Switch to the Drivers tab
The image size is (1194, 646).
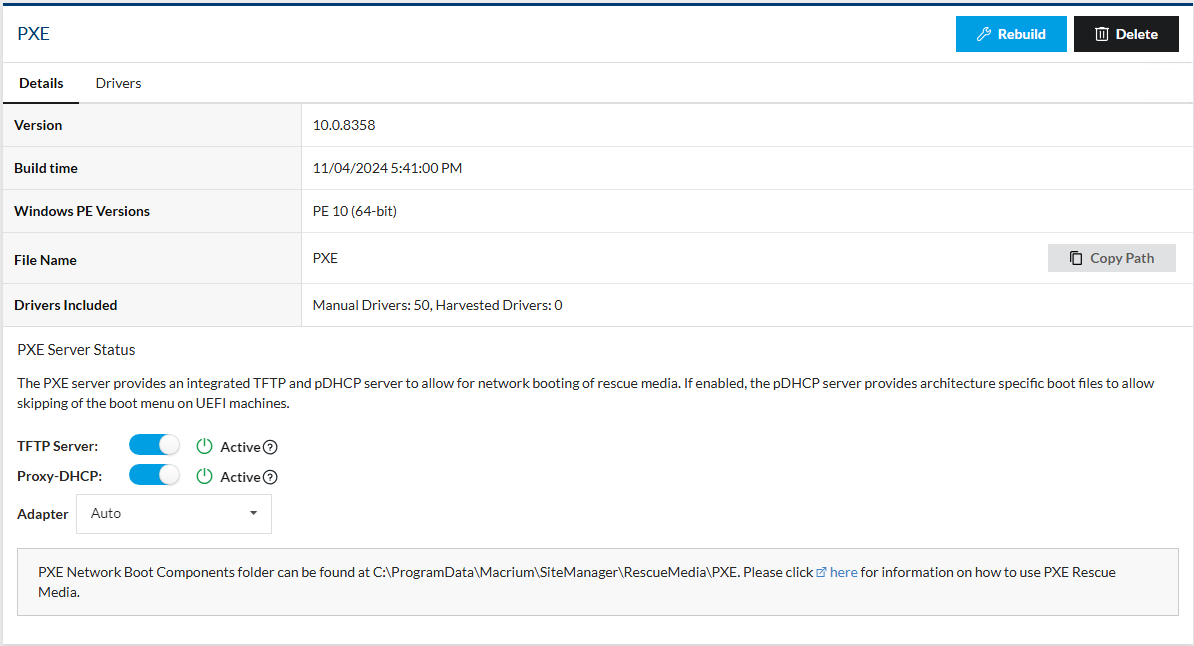118,83
